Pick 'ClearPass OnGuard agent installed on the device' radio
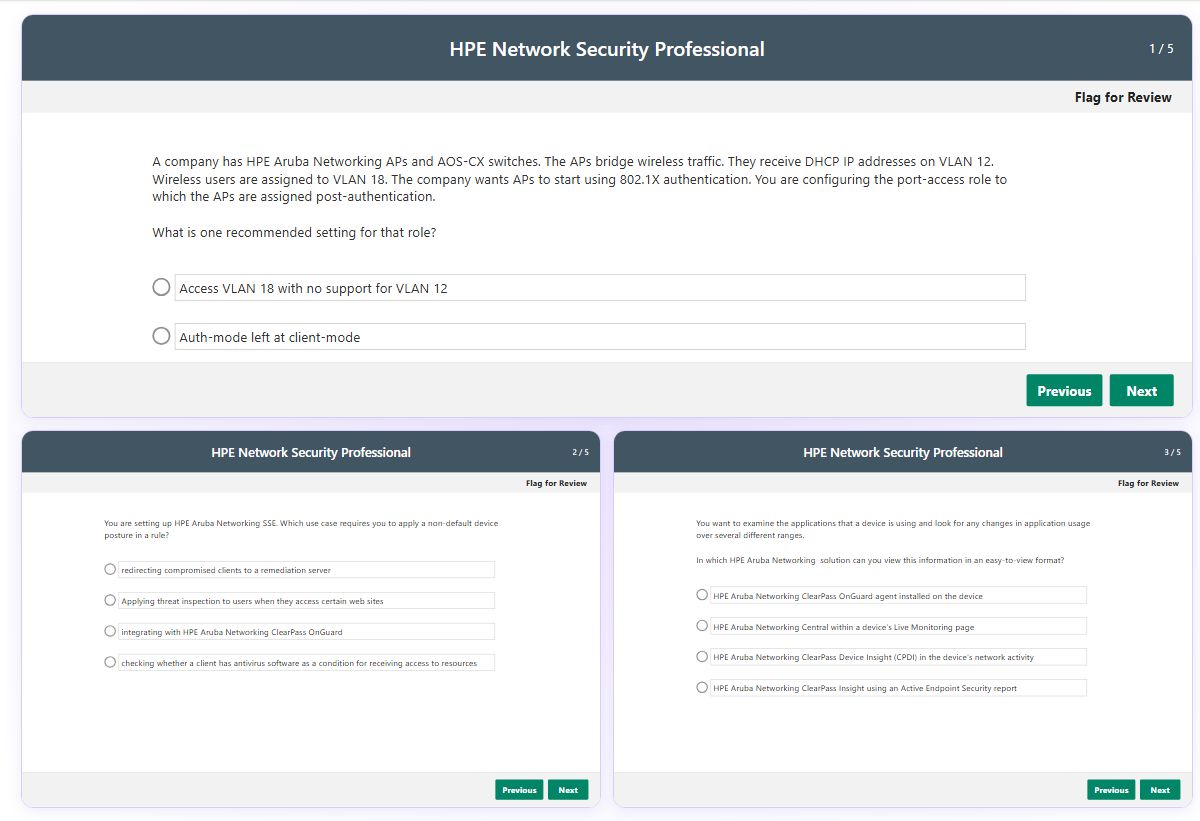1200x821 pixels. [702, 595]
